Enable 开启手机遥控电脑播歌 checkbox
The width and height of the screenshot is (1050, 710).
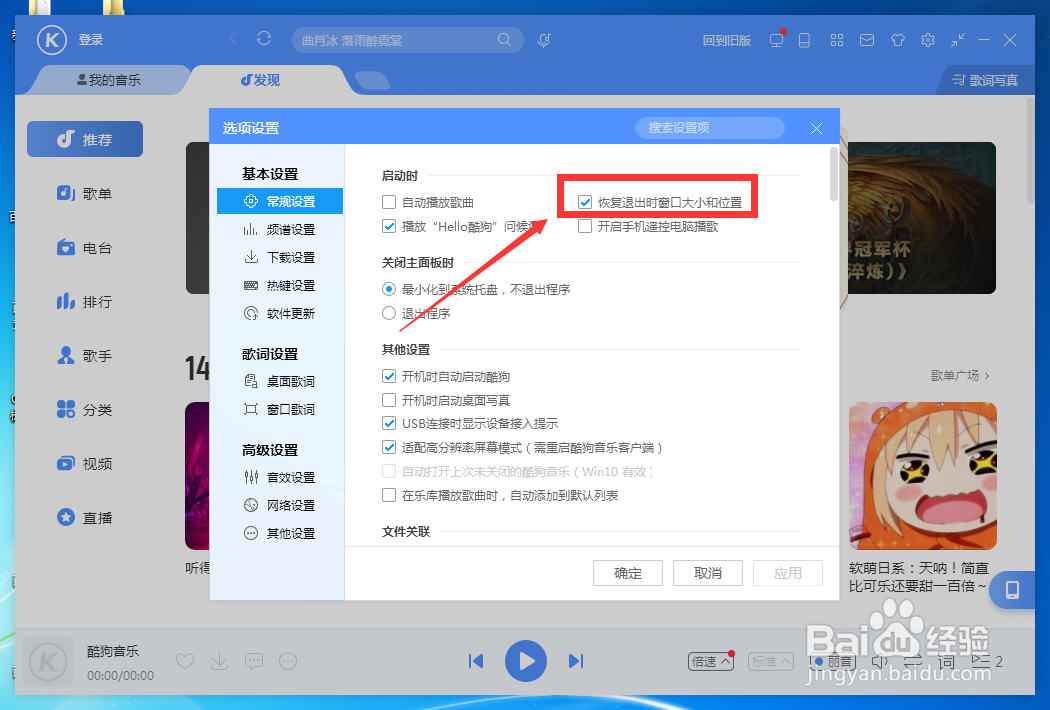(x=585, y=226)
